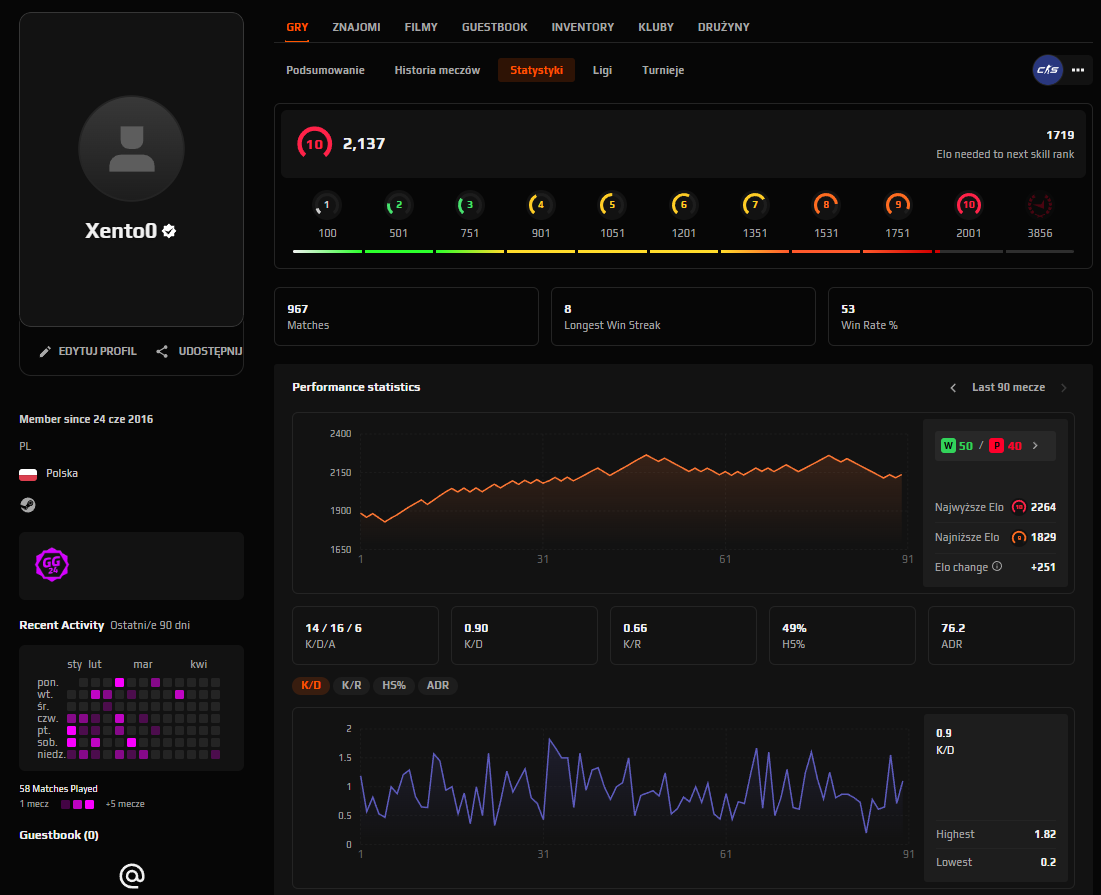Click the profile avatar placeholder
The height and width of the screenshot is (895, 1101).
pyautogui.click(x=131, y=148)
